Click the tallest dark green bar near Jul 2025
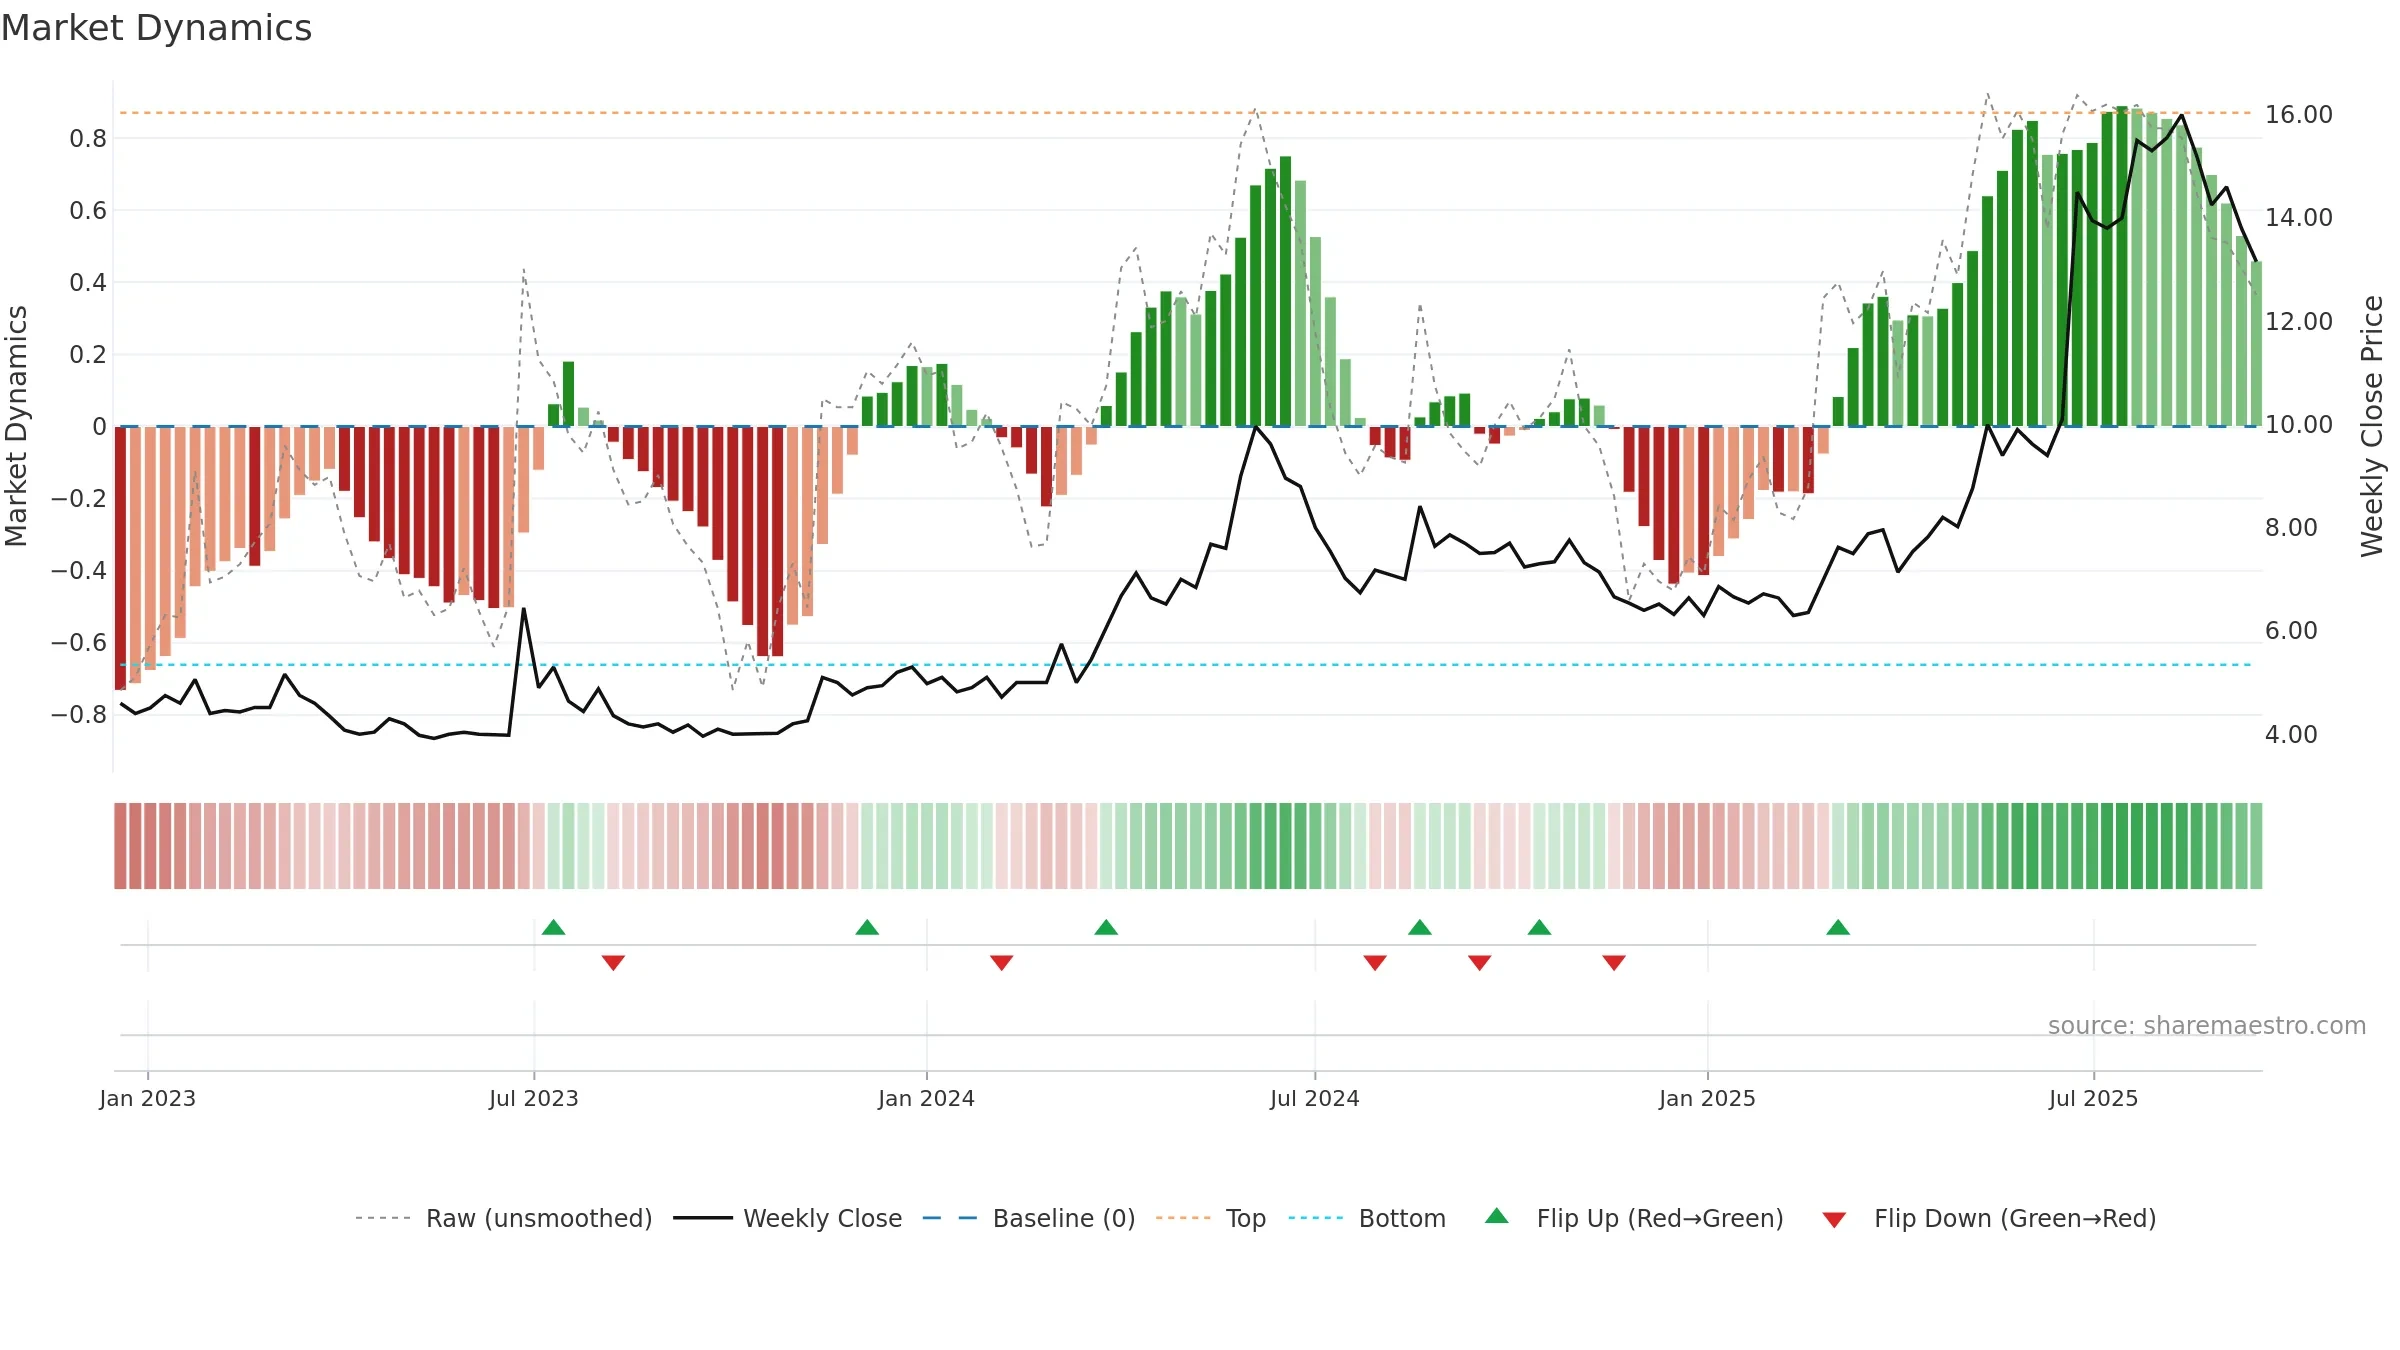 click(x=2122, y=266)
